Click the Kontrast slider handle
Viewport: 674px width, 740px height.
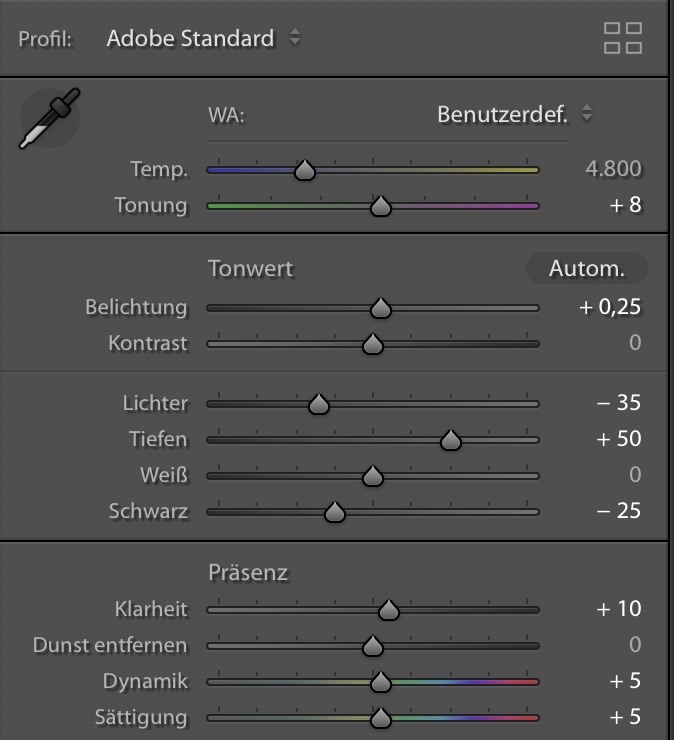373,344
